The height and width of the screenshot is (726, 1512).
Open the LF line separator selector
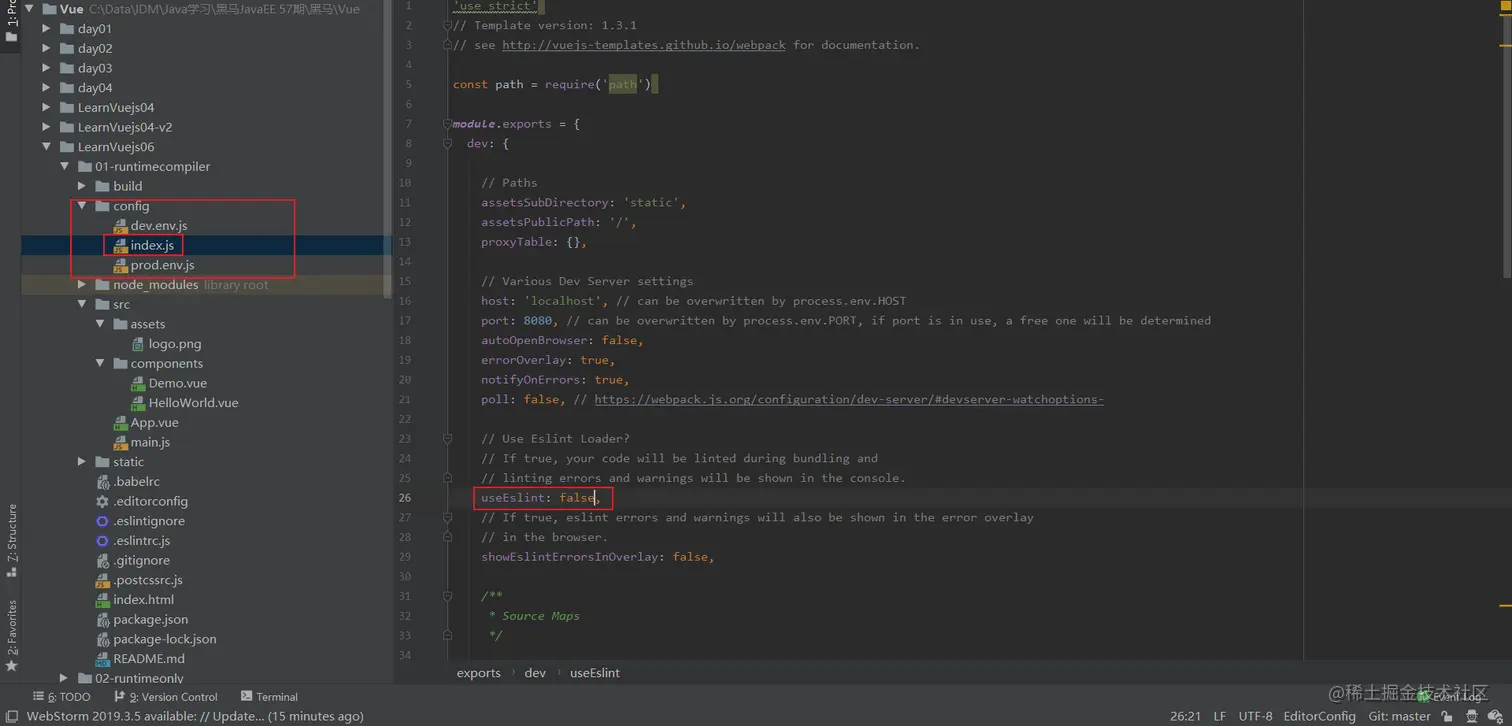click(x=1219, y=716)
